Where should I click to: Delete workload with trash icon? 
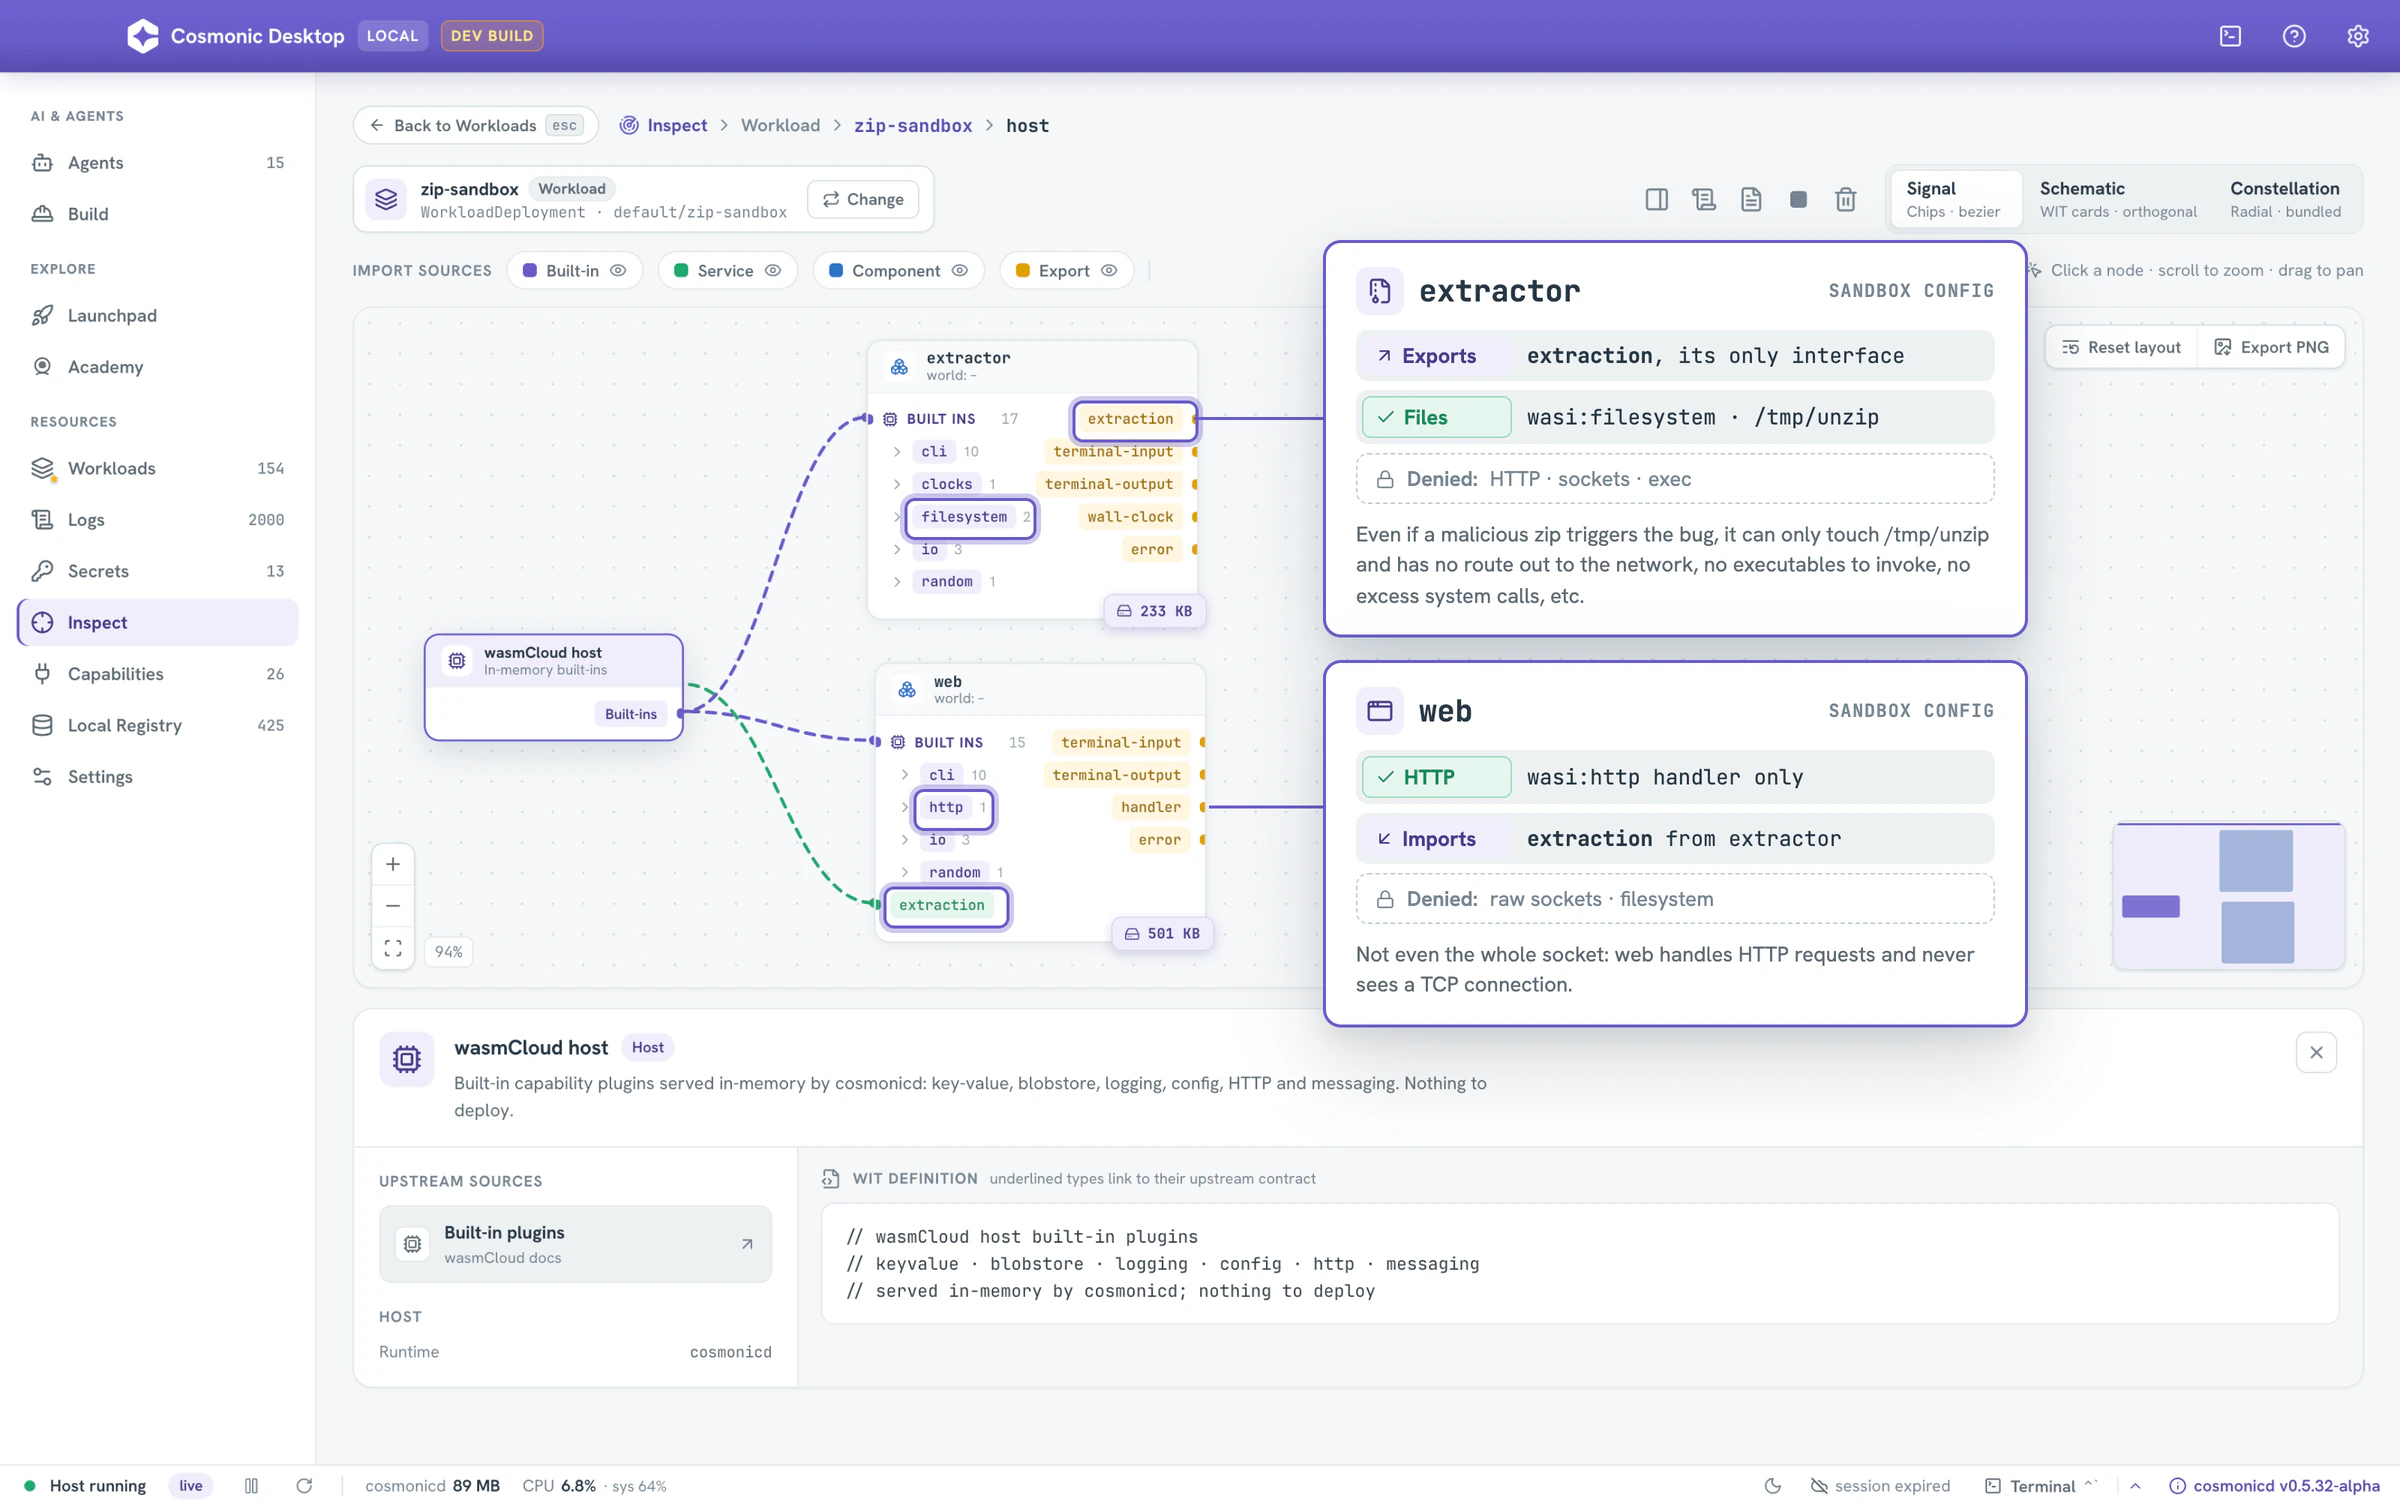point(1846,199)
